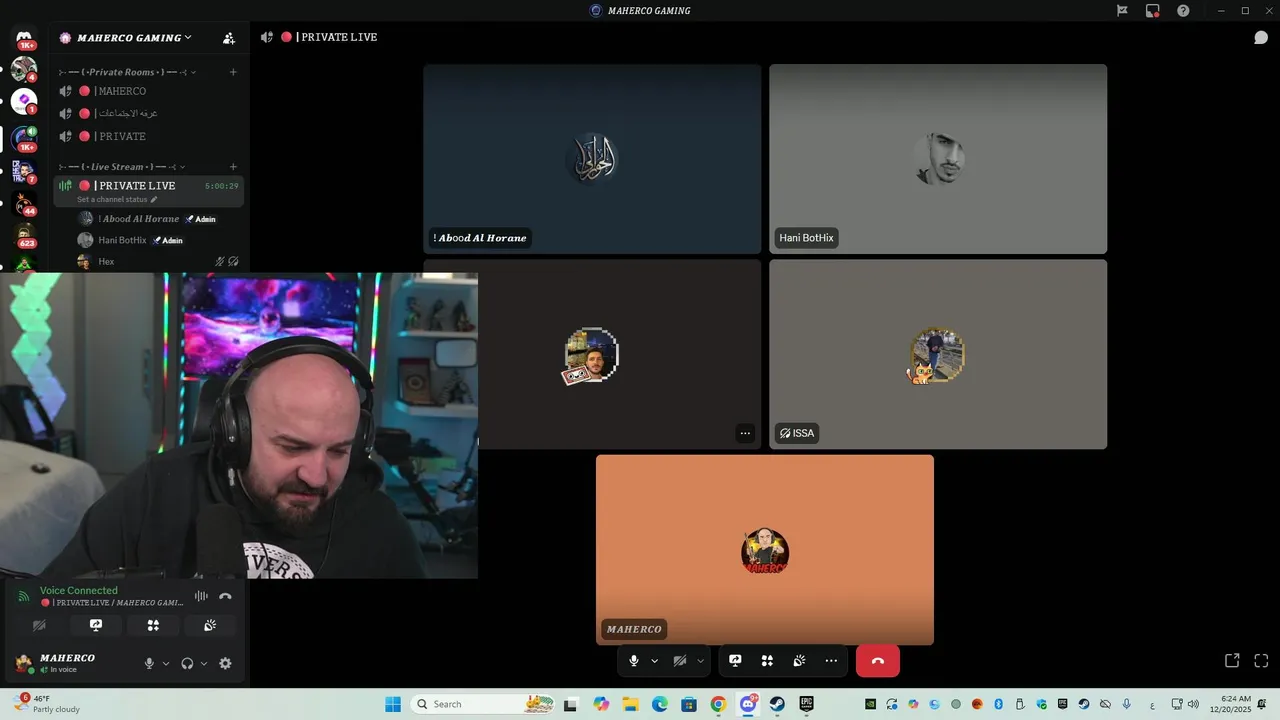Open User Settings gear icon
This screenshot has height=720, width=1280.
point(225,663)
